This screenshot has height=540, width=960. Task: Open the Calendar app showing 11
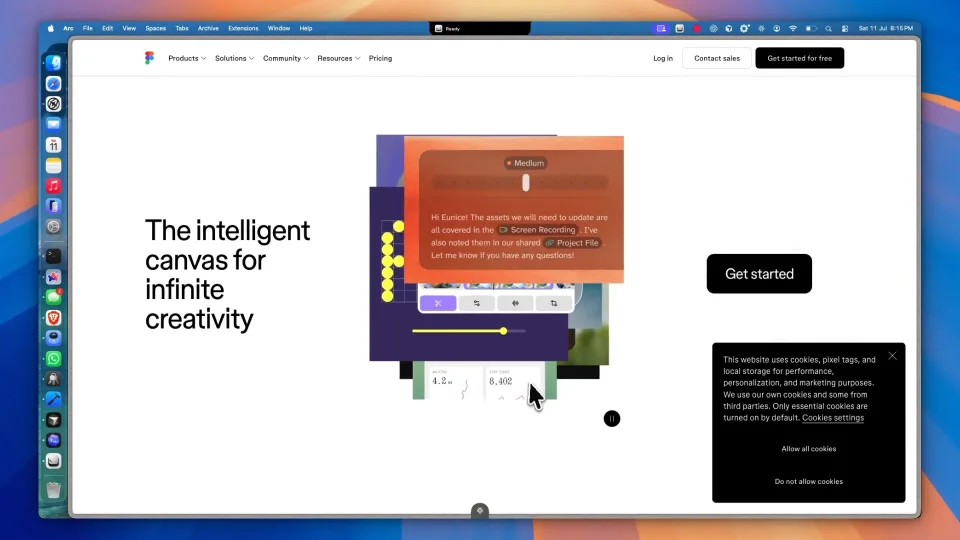coord(54,145)
